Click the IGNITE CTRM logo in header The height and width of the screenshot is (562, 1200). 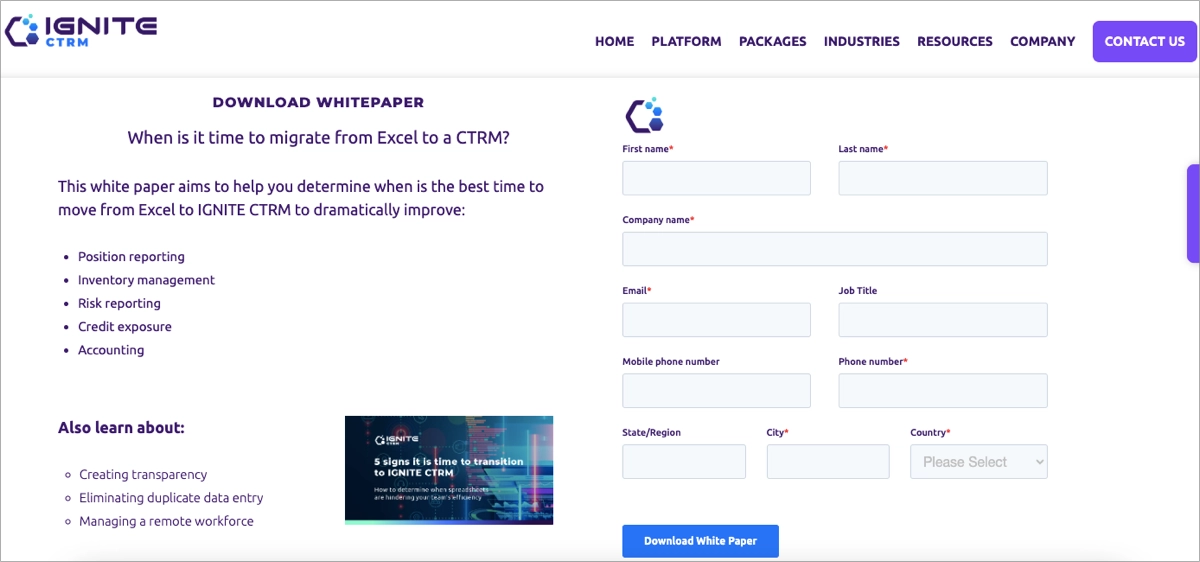pos(81,31)
